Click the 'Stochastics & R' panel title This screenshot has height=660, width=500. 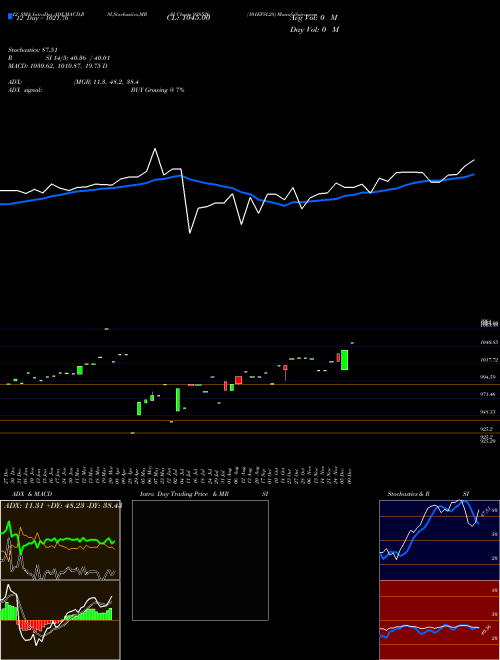click(408, 494)
